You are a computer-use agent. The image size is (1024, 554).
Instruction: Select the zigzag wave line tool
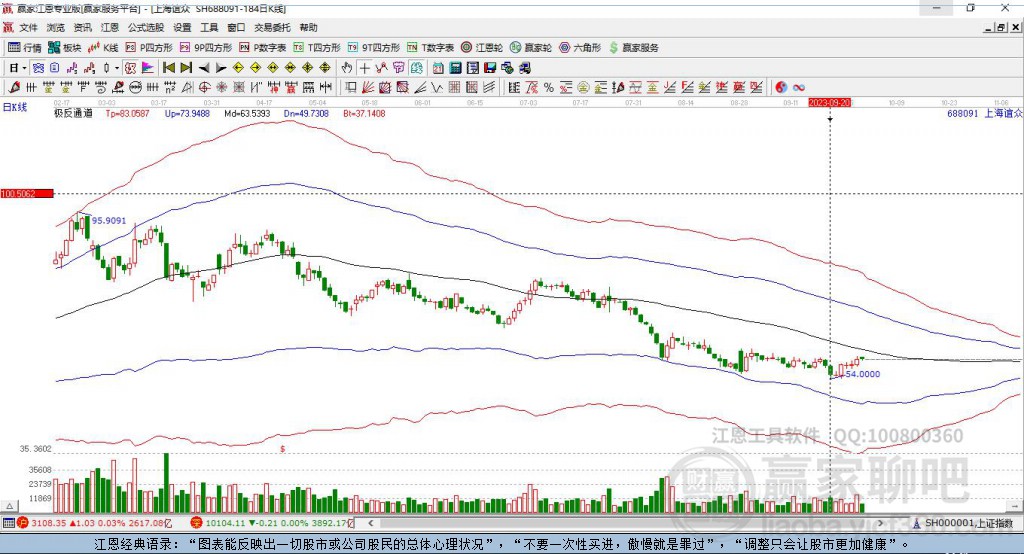coord(437,87)
